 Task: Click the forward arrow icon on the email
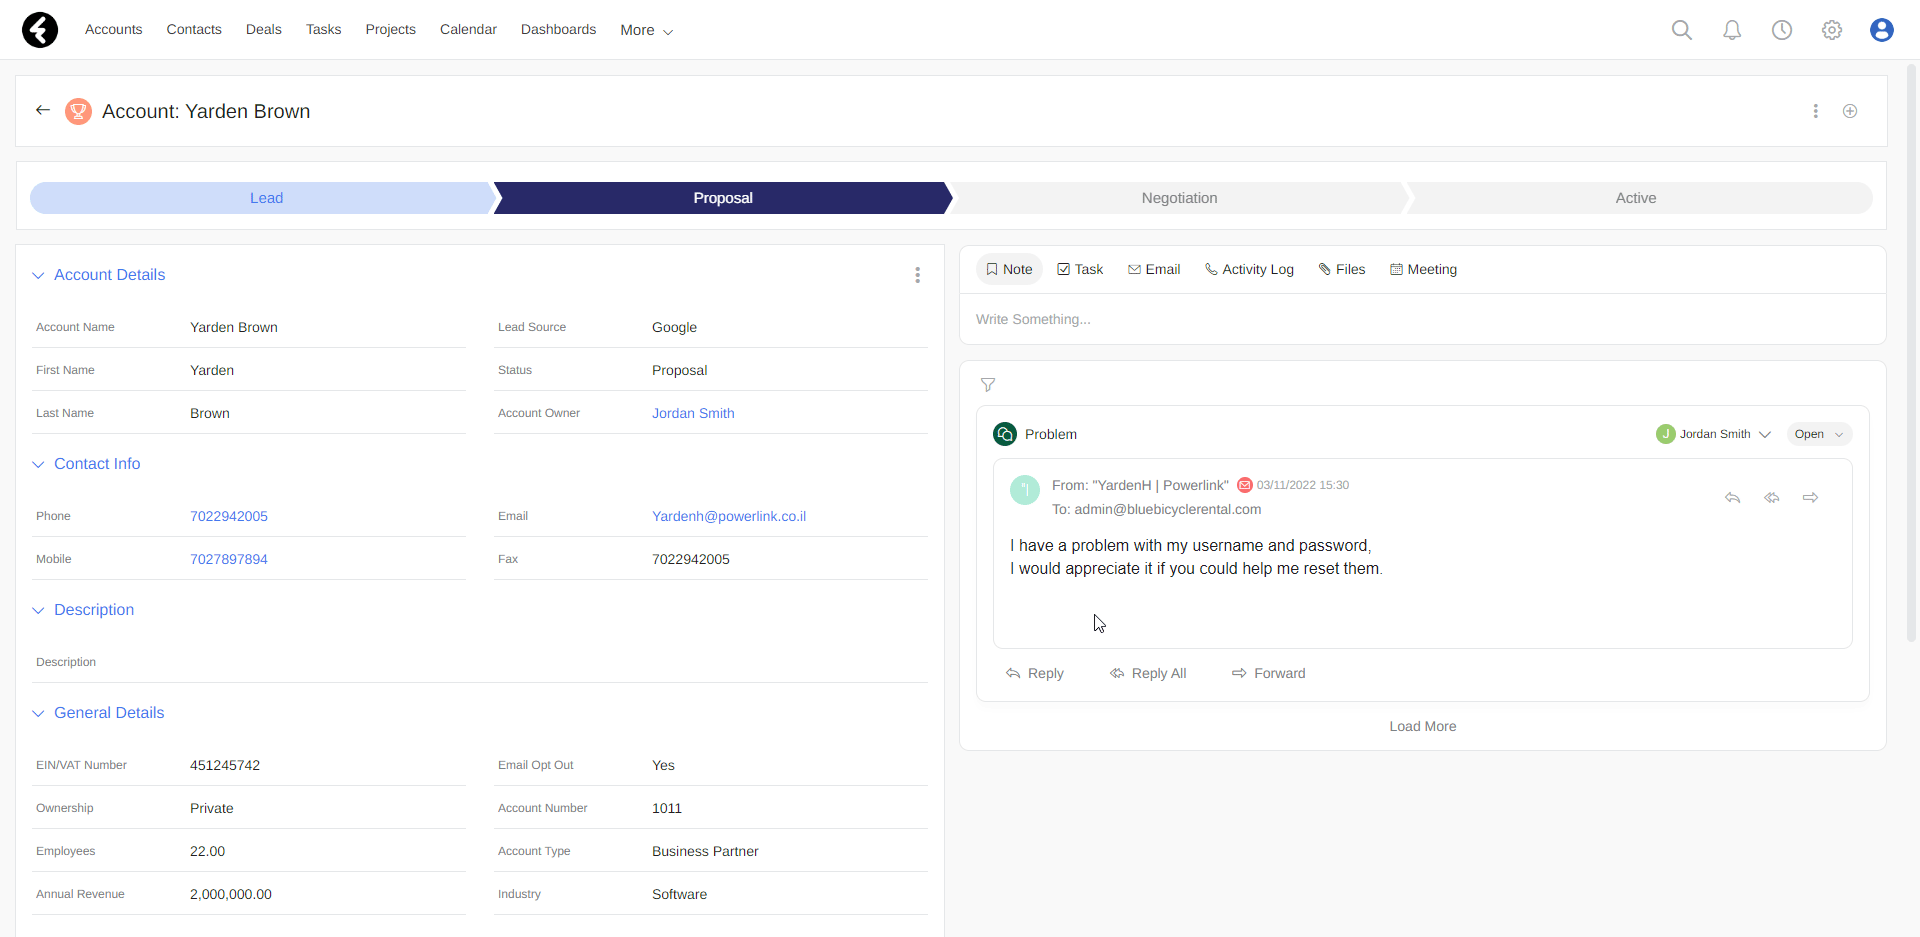pyautogui.click(x=1811, y=497)
